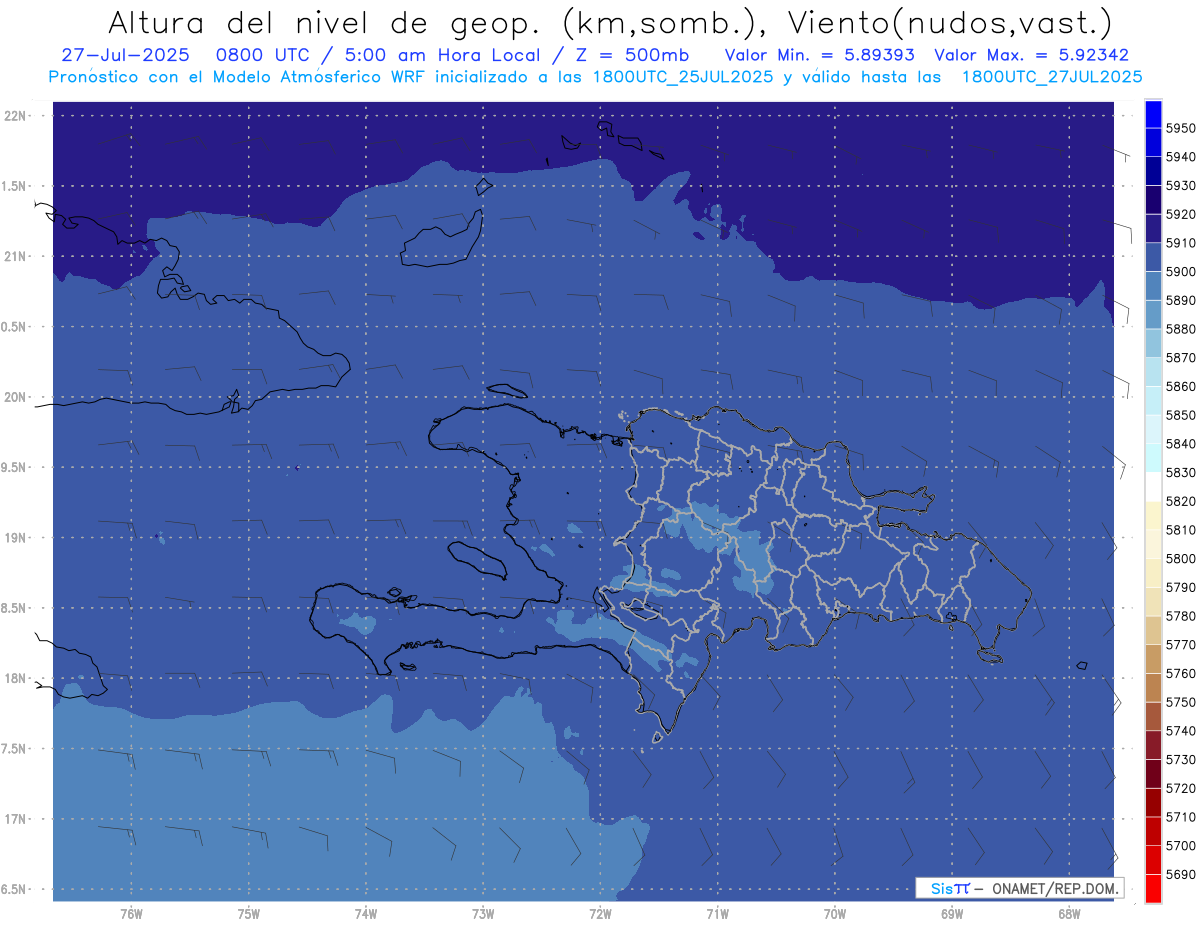Screen dimensions: 1200x927
Task: Pick the colorbar swatch between 5890 and 5900
Action: click(x=1153, y=286)
